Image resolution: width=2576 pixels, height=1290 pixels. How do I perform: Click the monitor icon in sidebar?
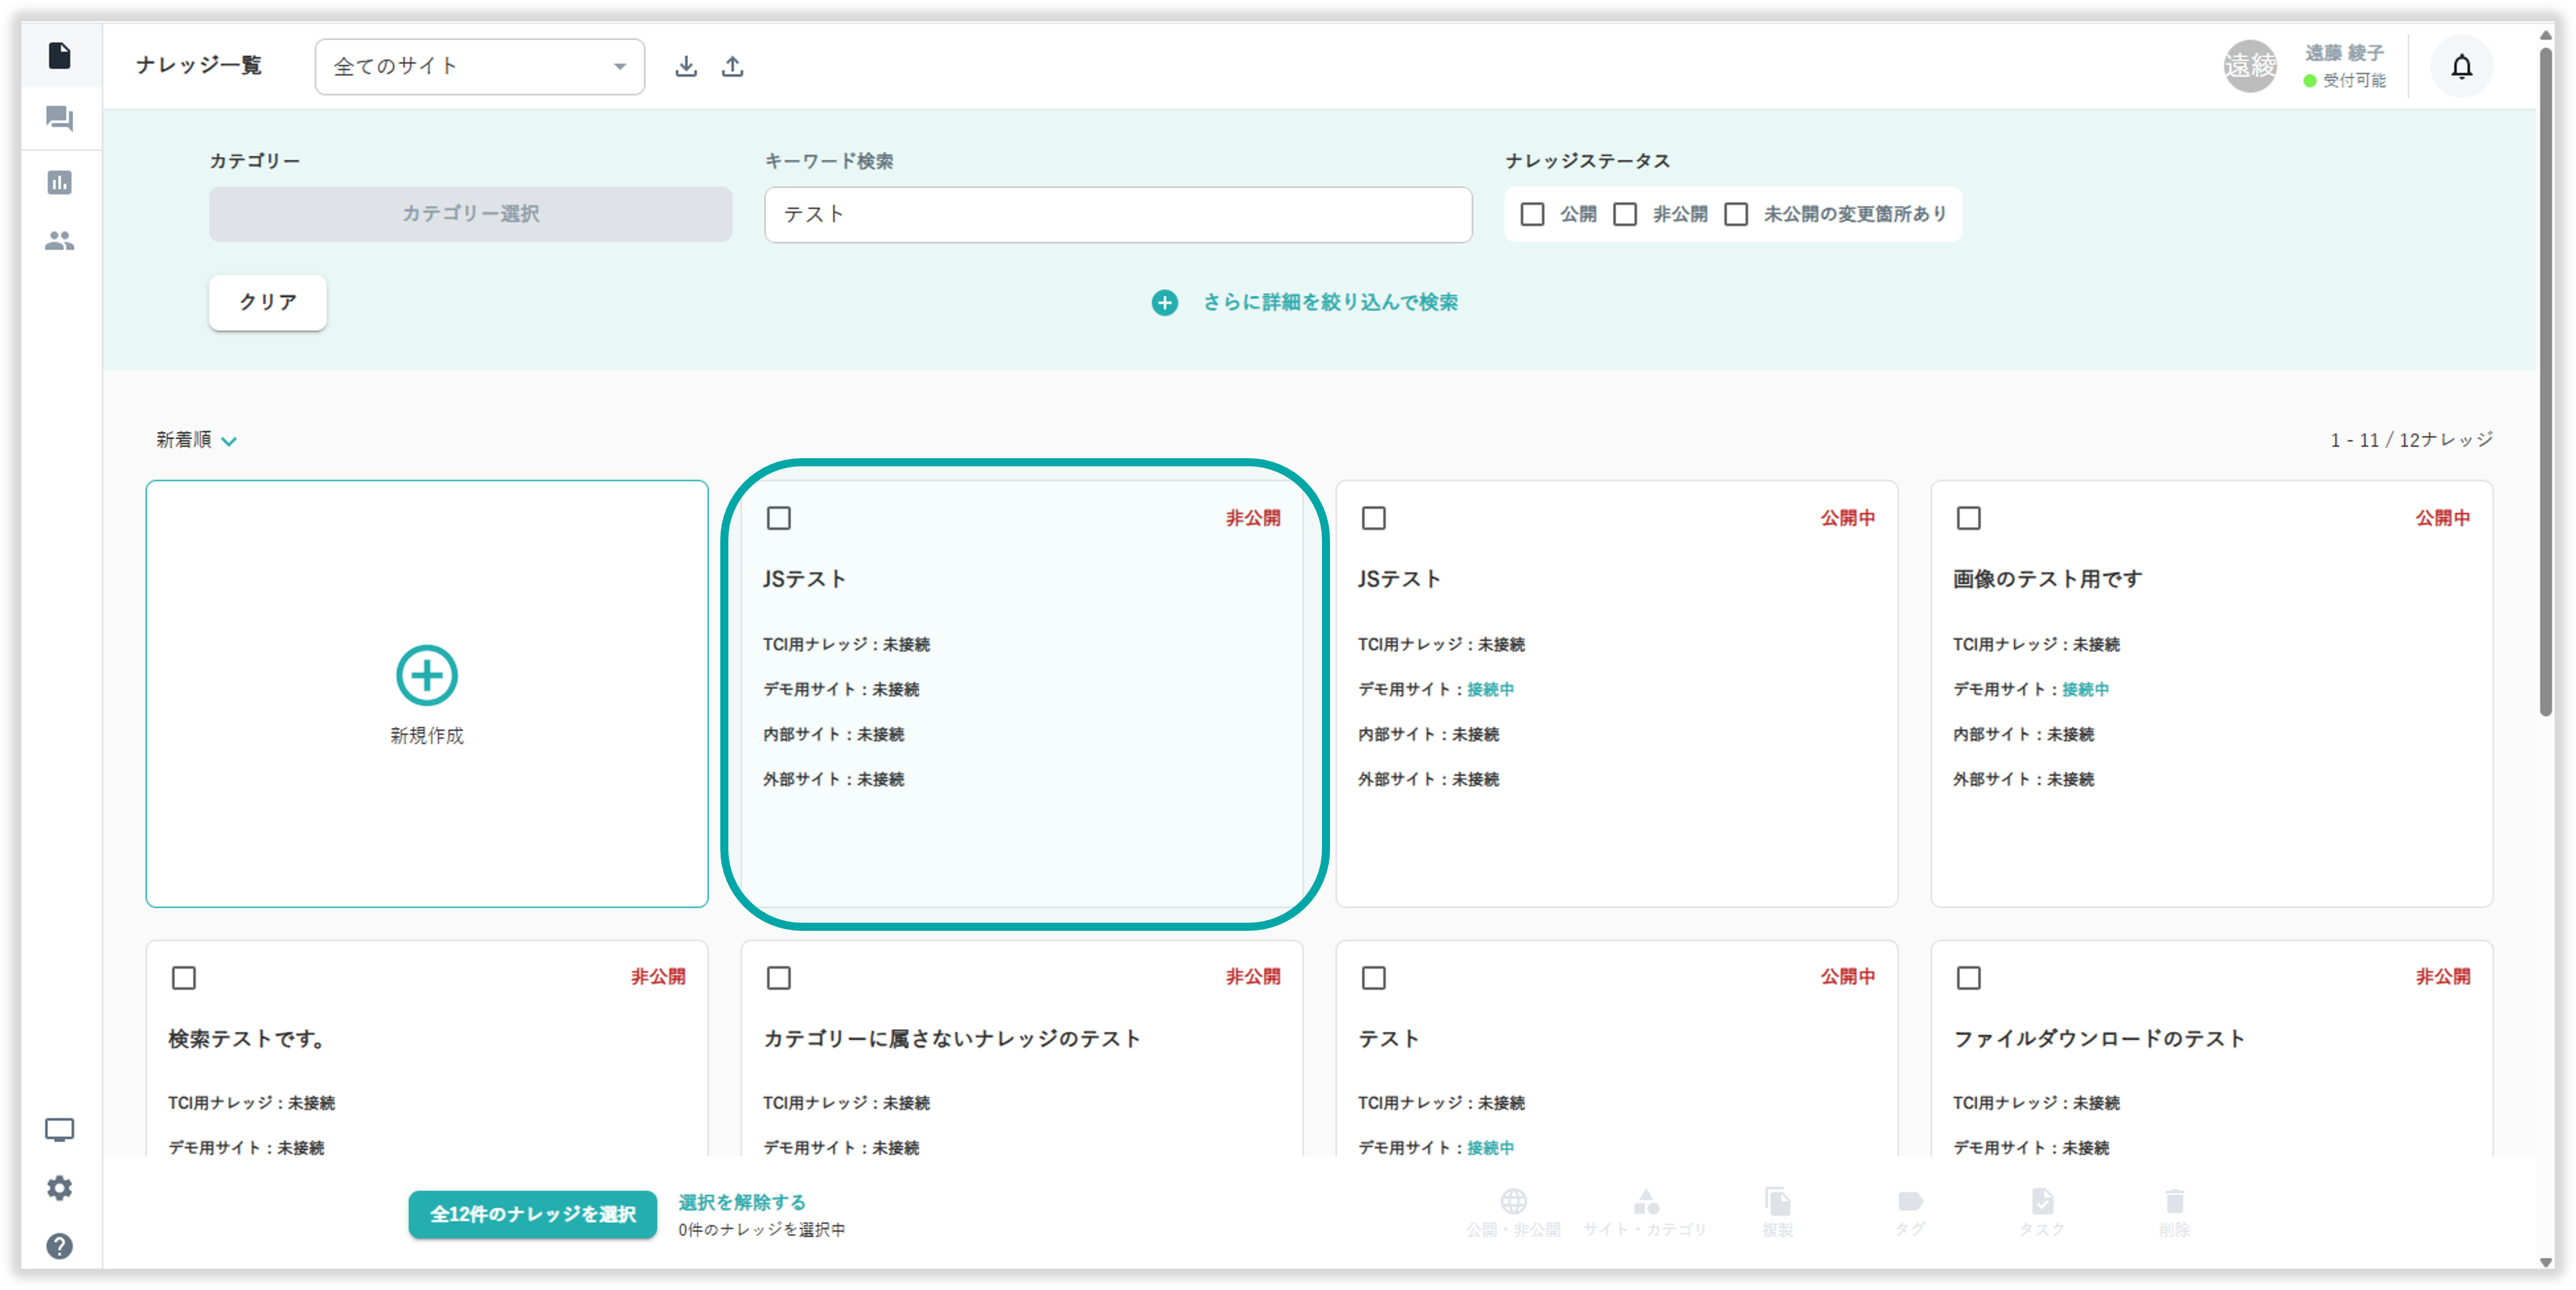[60, 1130]
